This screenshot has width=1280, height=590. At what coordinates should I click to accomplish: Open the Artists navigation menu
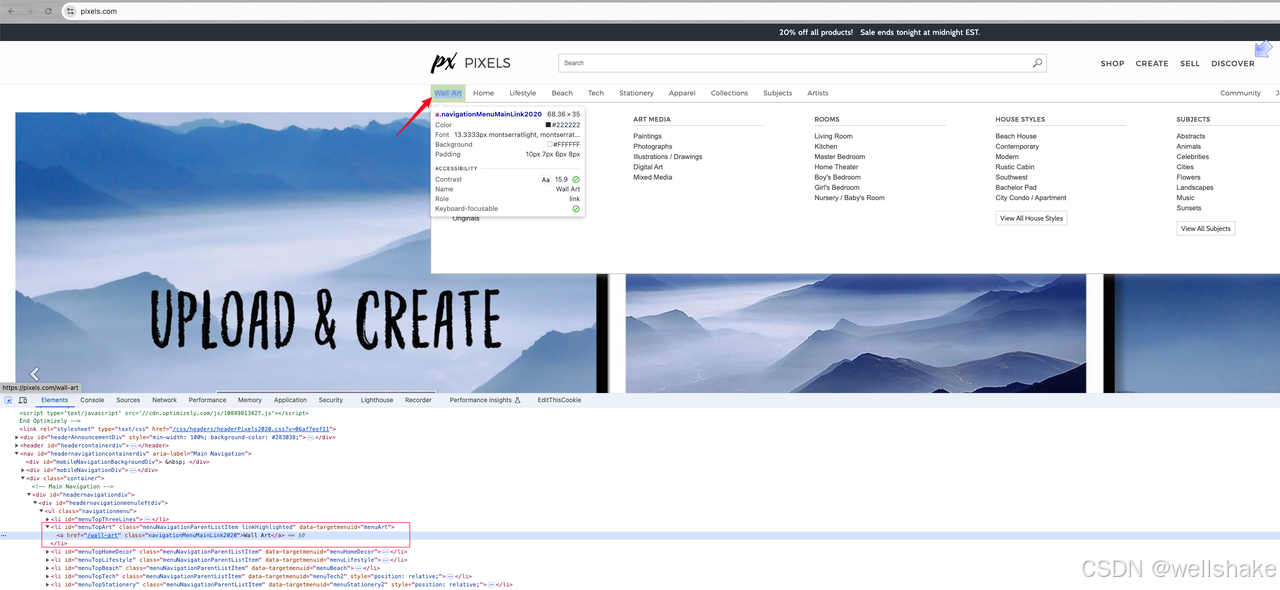818,93
